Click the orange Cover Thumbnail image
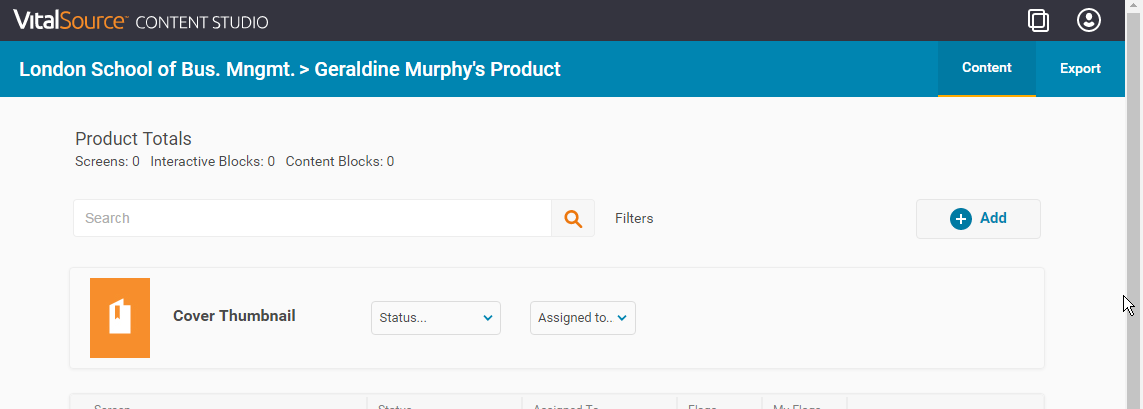 click(120, 318)
